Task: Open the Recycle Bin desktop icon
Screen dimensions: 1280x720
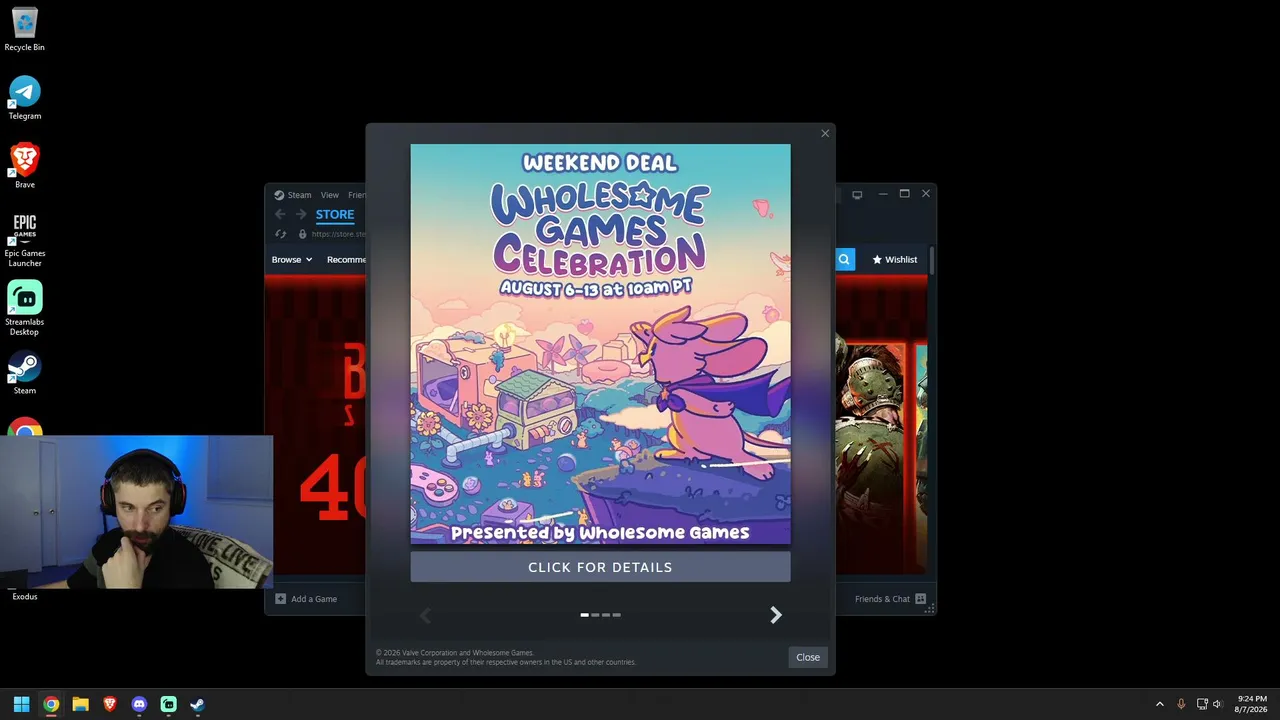Action: click(x=25, y=29)
